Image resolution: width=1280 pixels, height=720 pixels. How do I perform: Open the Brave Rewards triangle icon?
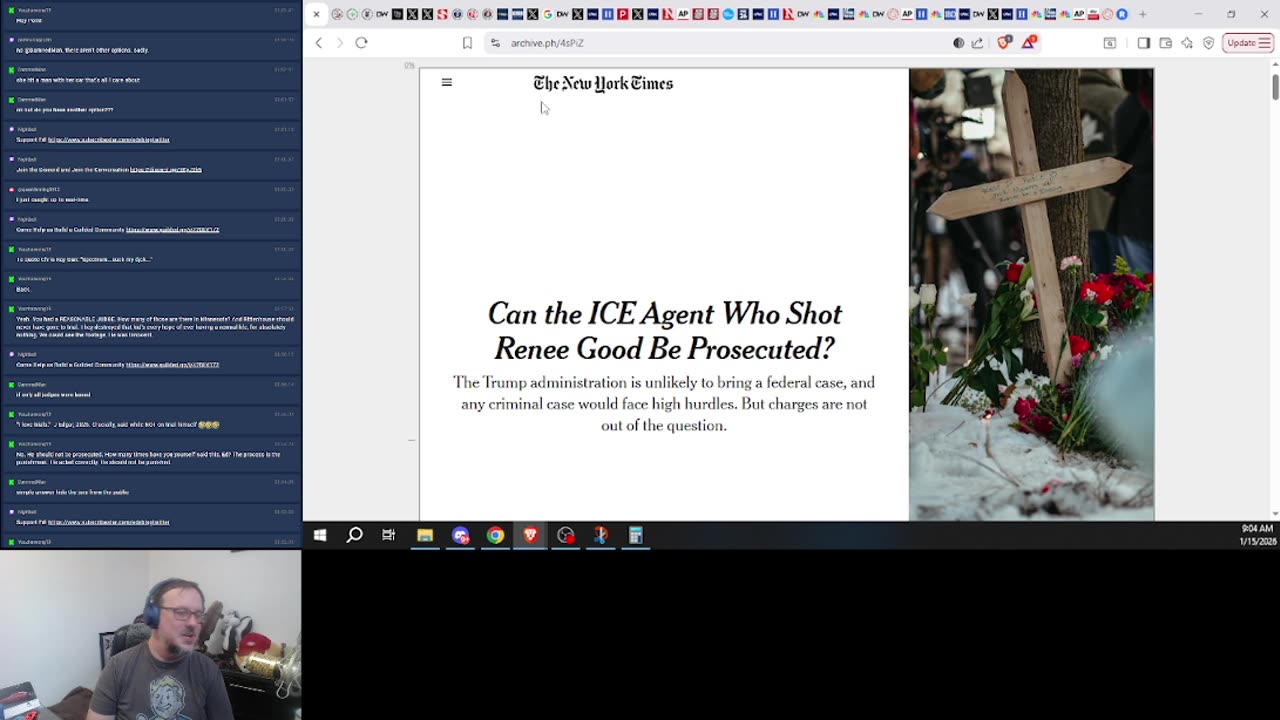pos(1029,43)
